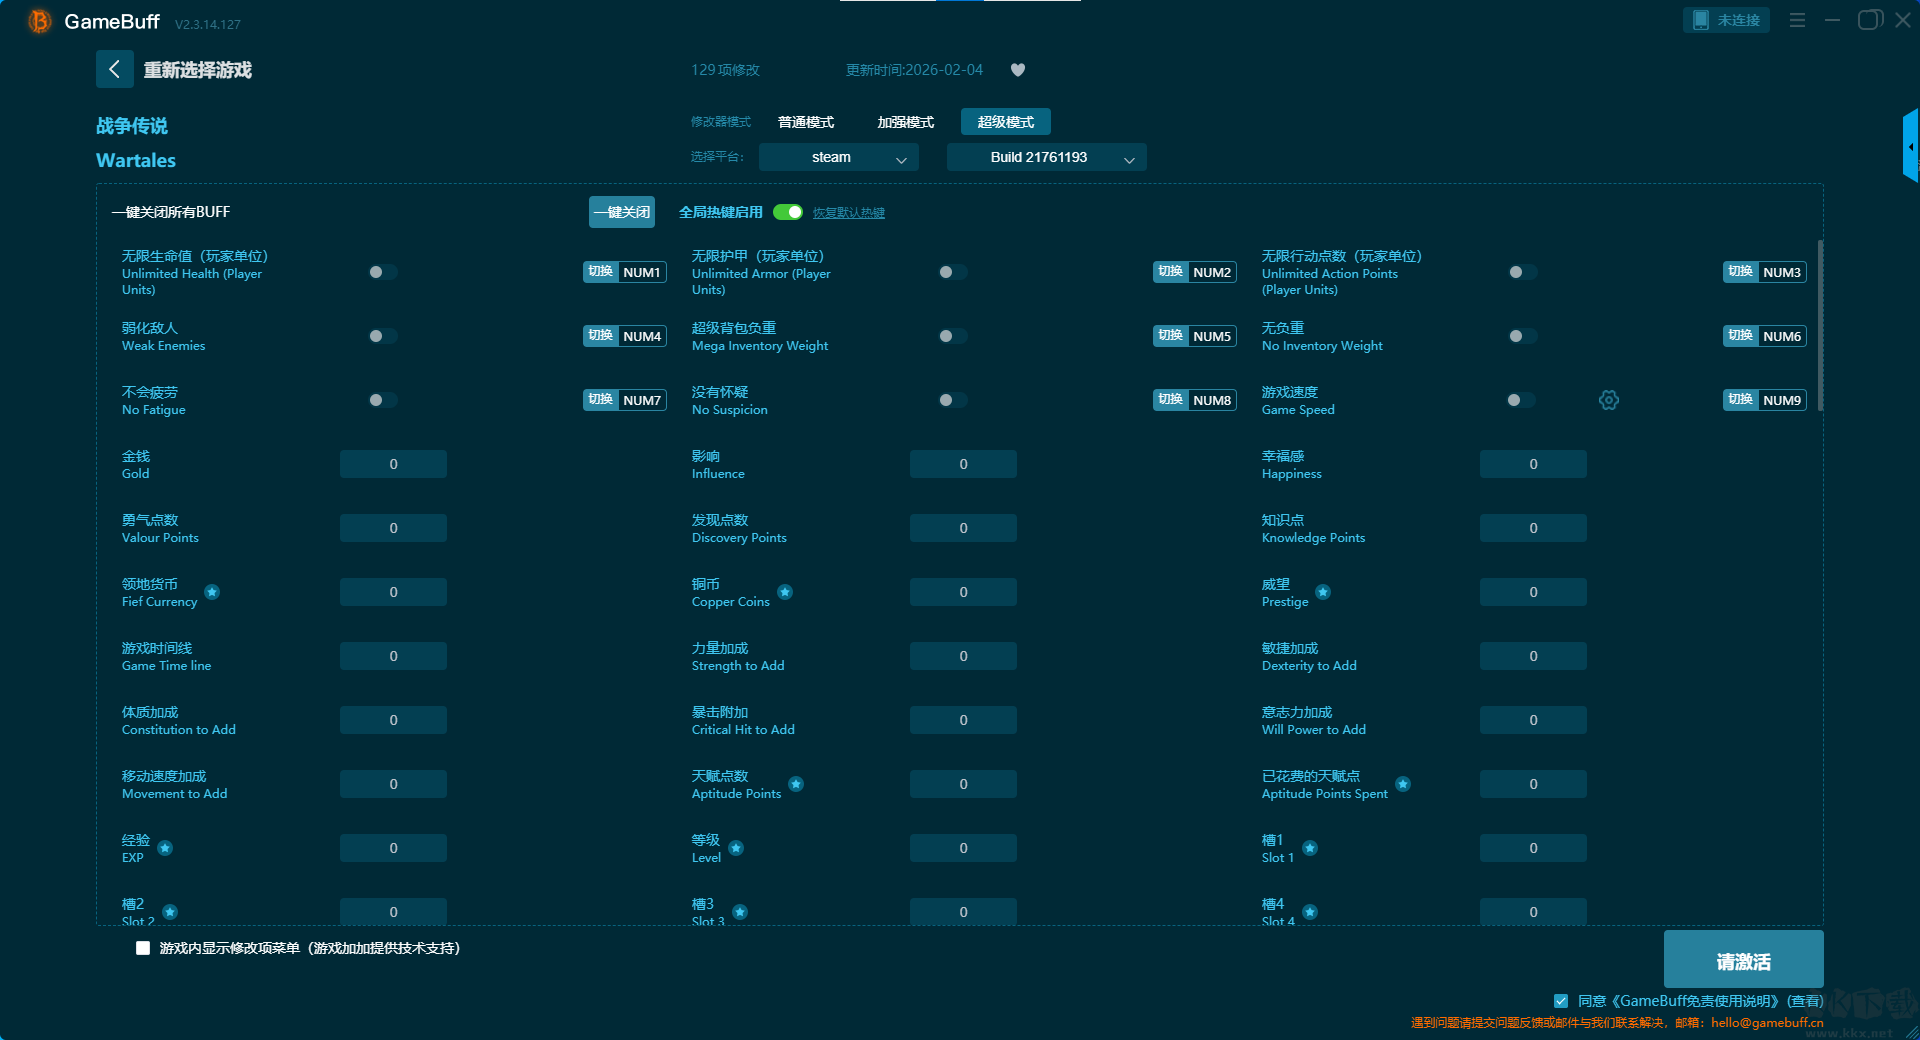Viewport: 1920px width, 1040px height.
Task: Open the hamburger menu in title bar
Action: pos(1797,20)
